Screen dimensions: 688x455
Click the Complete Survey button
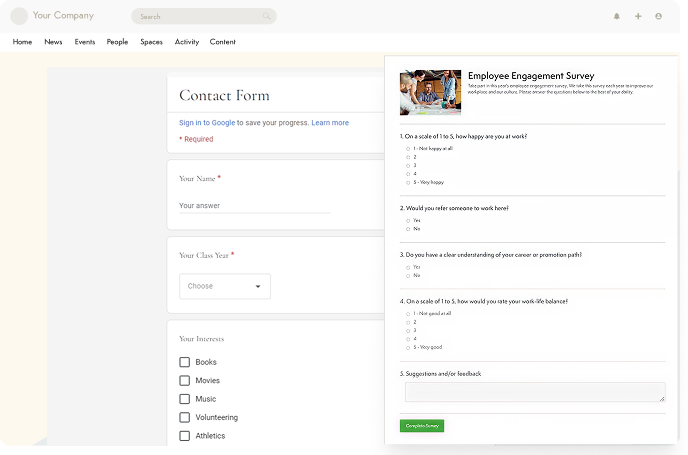point(422,426)
